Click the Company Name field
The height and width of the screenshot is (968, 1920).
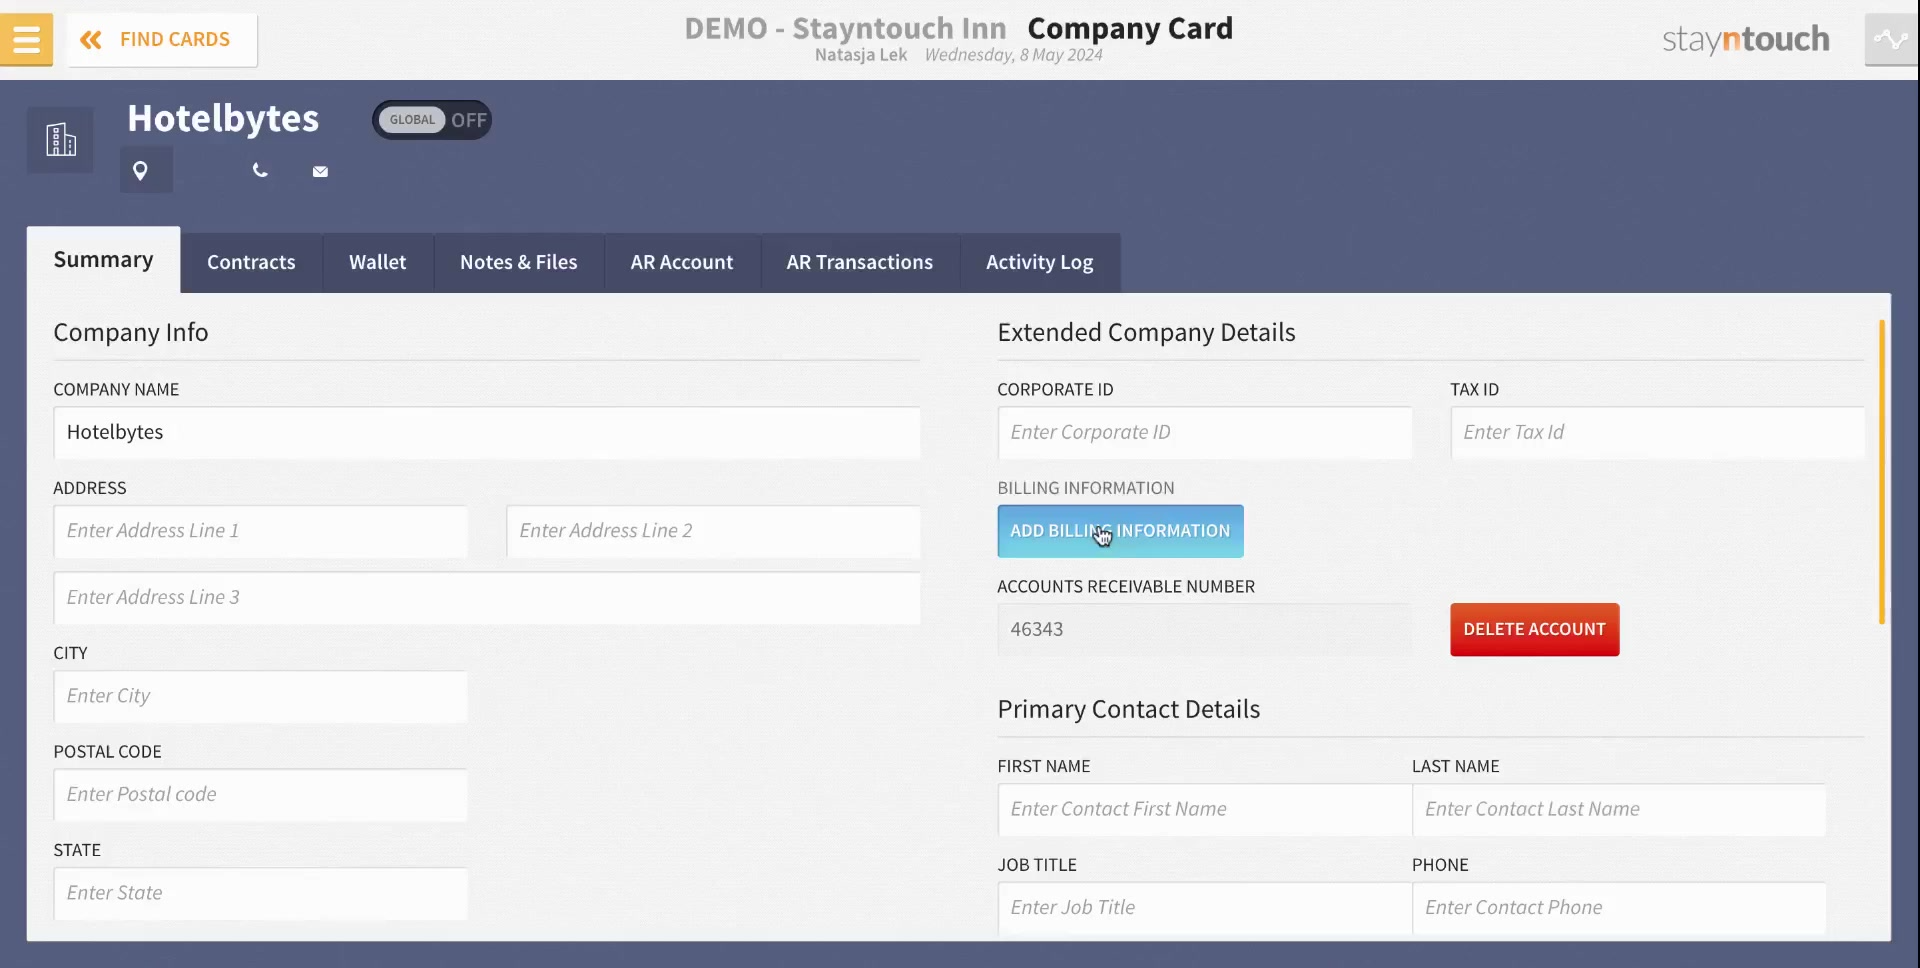click(487, 433)
